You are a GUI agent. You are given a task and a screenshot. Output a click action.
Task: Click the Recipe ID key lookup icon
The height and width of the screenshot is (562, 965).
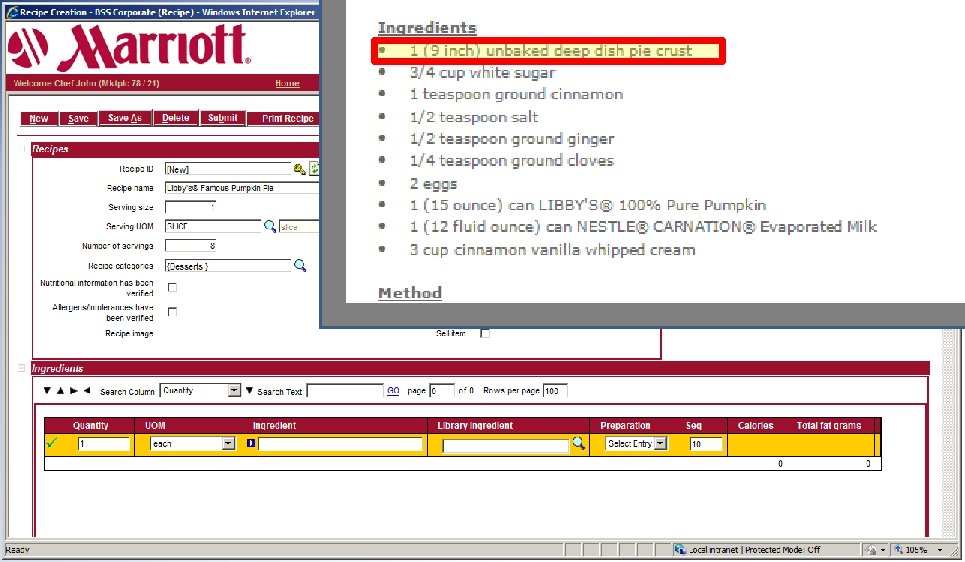[300, 169]
